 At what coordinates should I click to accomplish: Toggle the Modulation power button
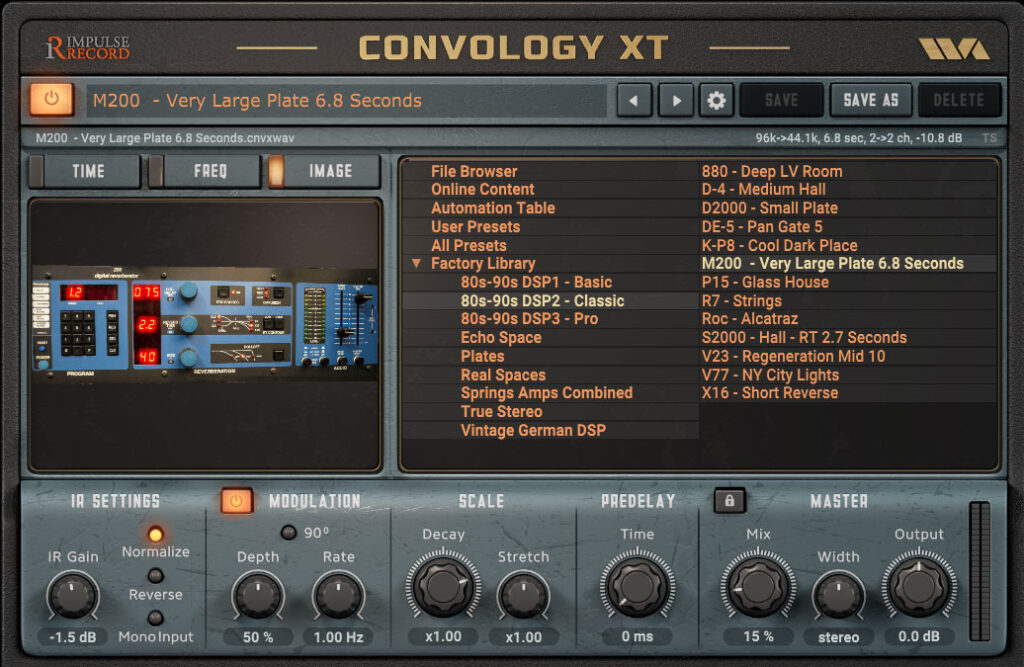236,501
